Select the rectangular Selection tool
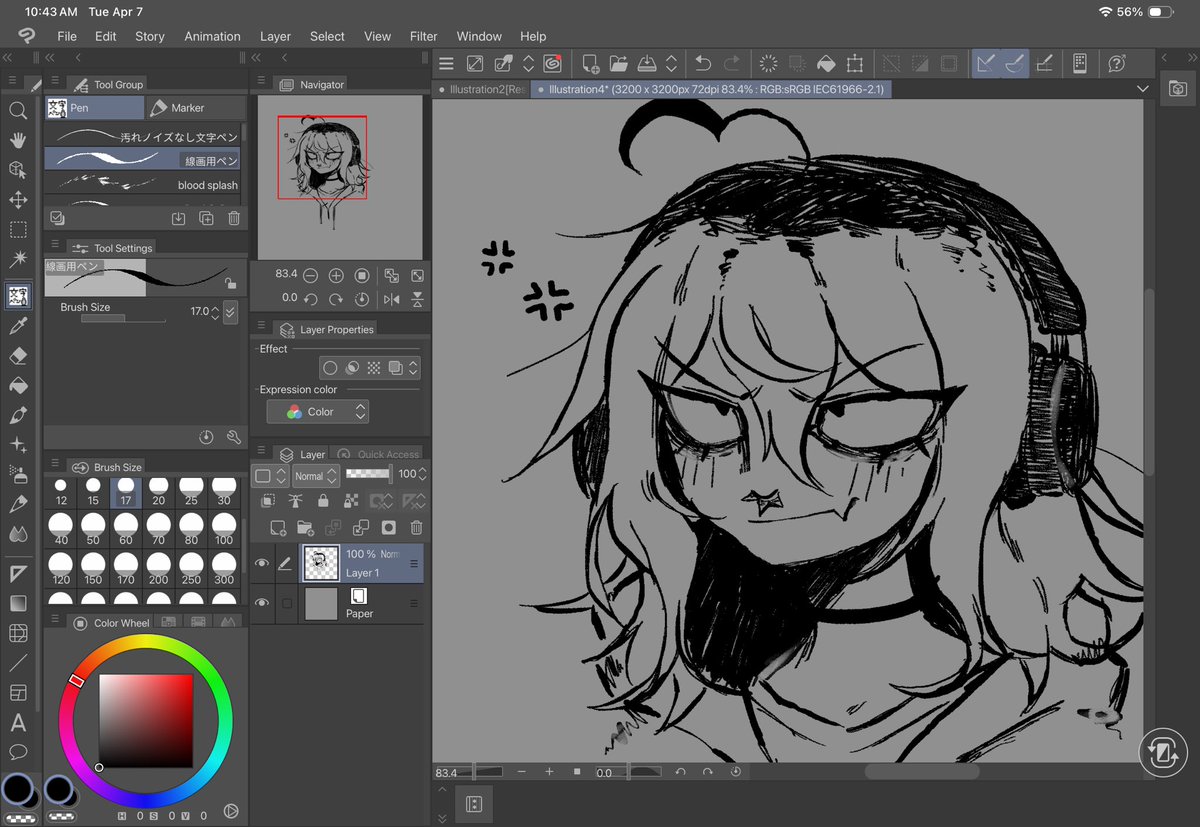1200x827 pixels. pos(18,230)
